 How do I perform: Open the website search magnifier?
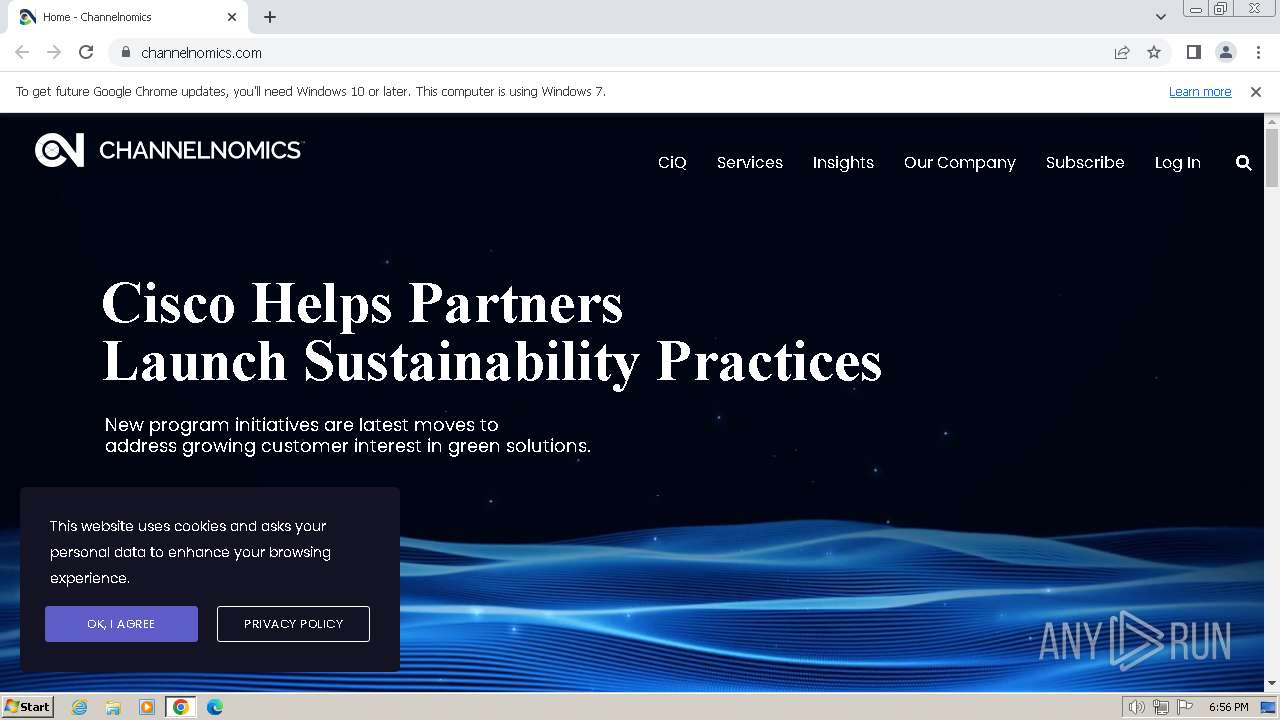pos(1243,162)
